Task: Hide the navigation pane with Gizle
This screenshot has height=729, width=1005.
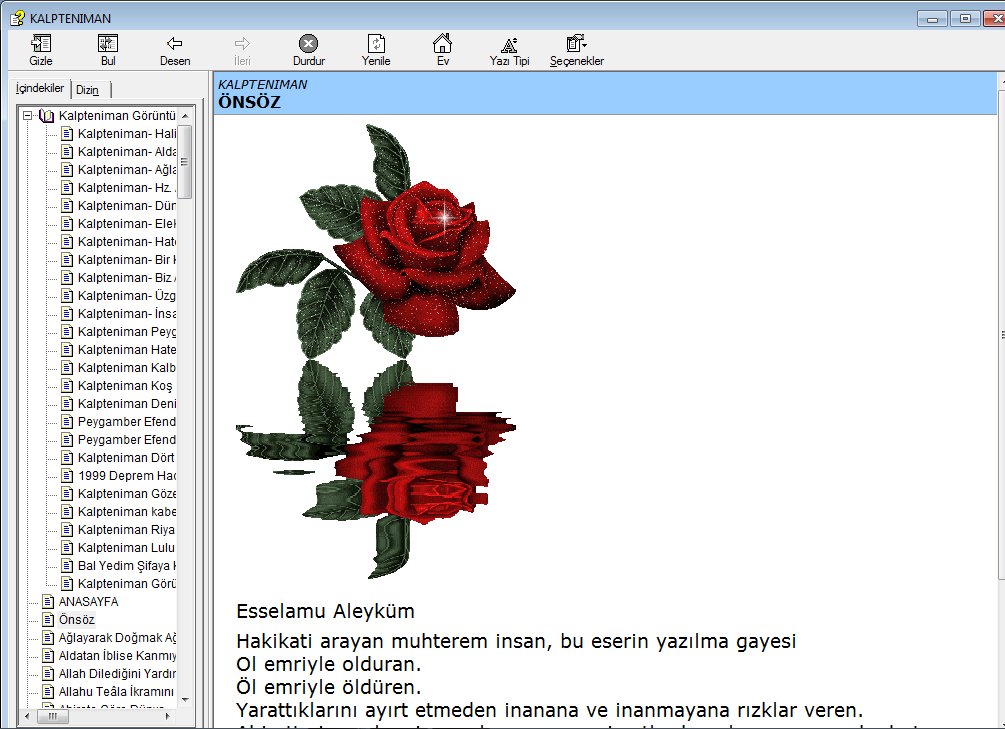Action: 41,50
